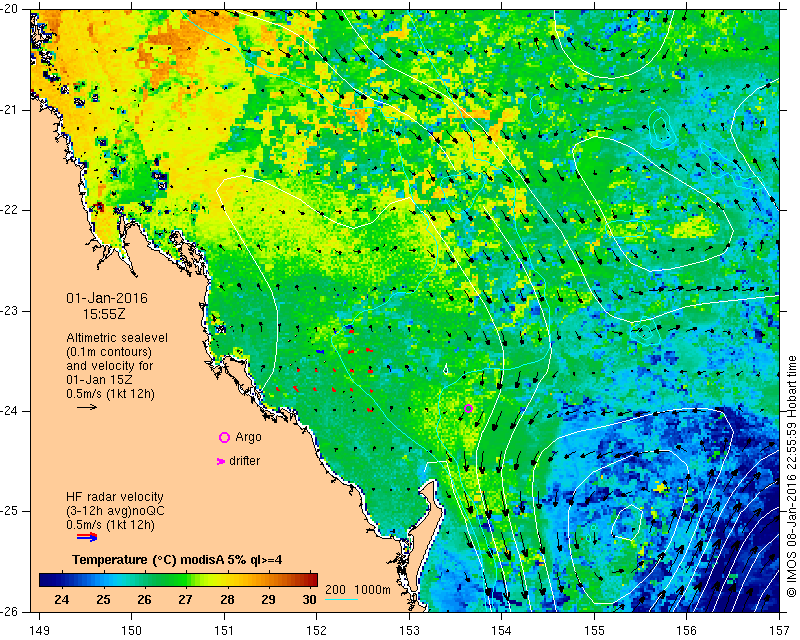Click the 'Altimetric sealevel' legend text
This screenshot has width=800, height=640.
coord(117,338)
